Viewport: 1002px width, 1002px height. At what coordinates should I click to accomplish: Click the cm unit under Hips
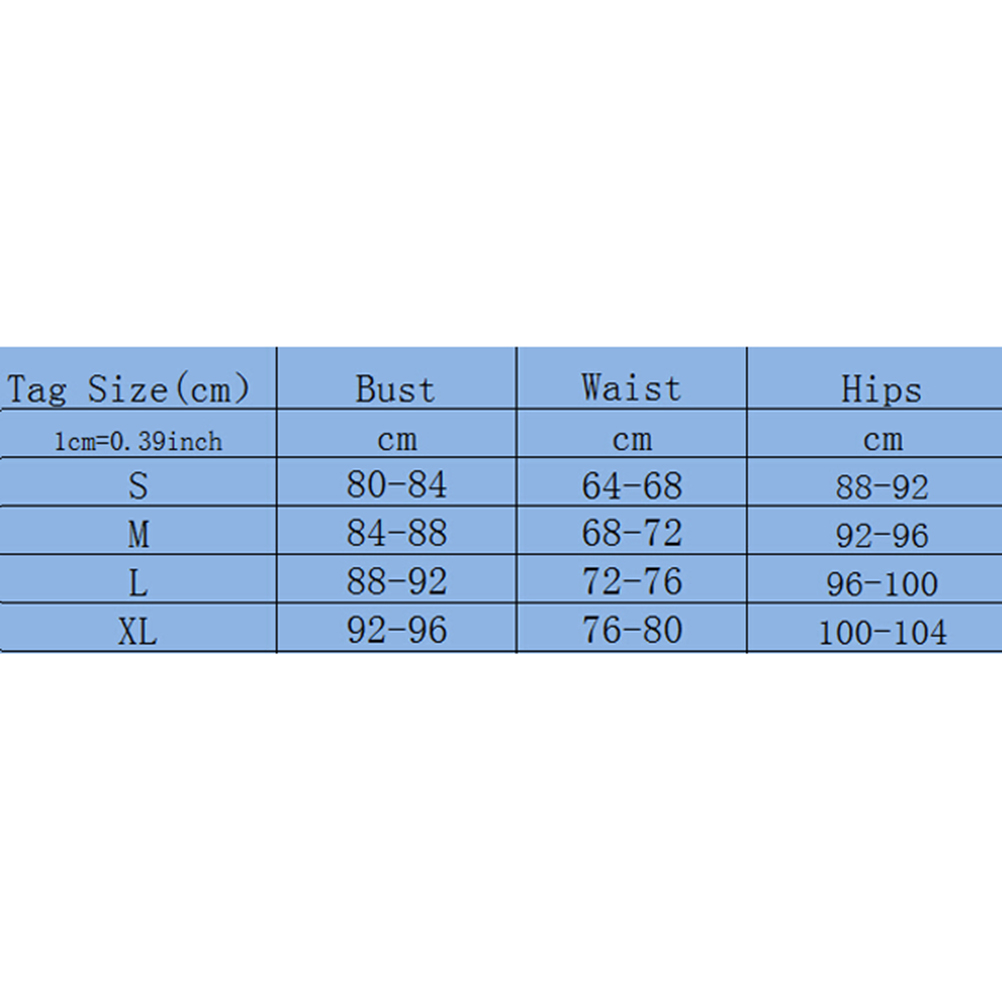tap(881, 439)
